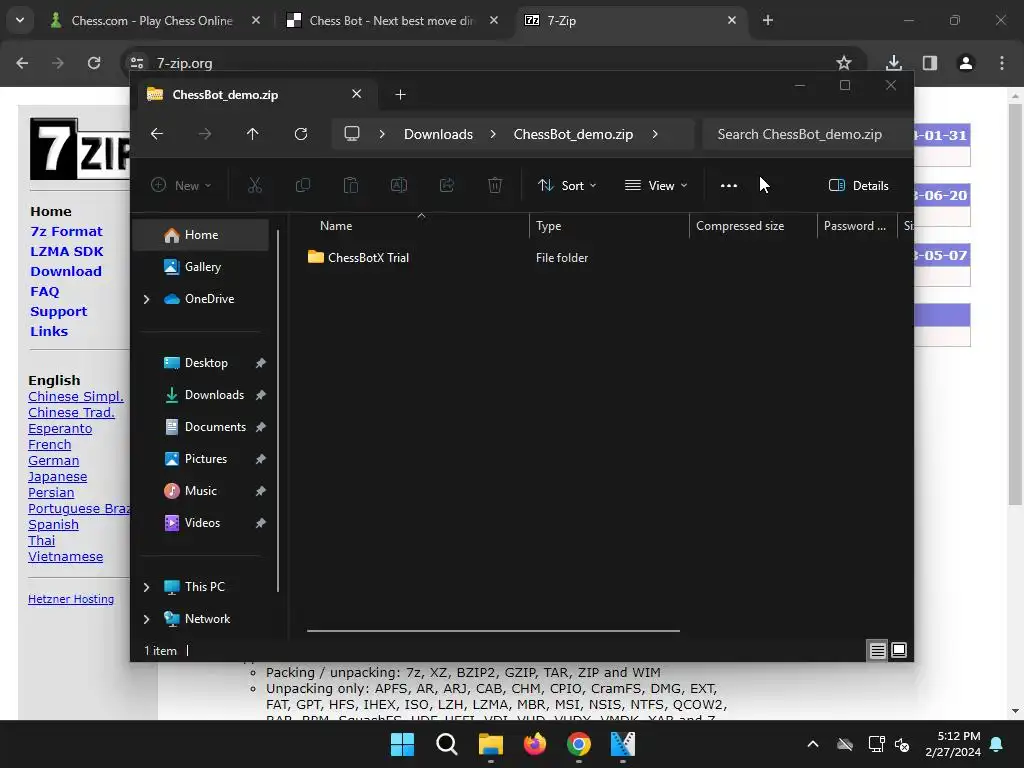Select Home in navigation pane

tap(201, 235)
